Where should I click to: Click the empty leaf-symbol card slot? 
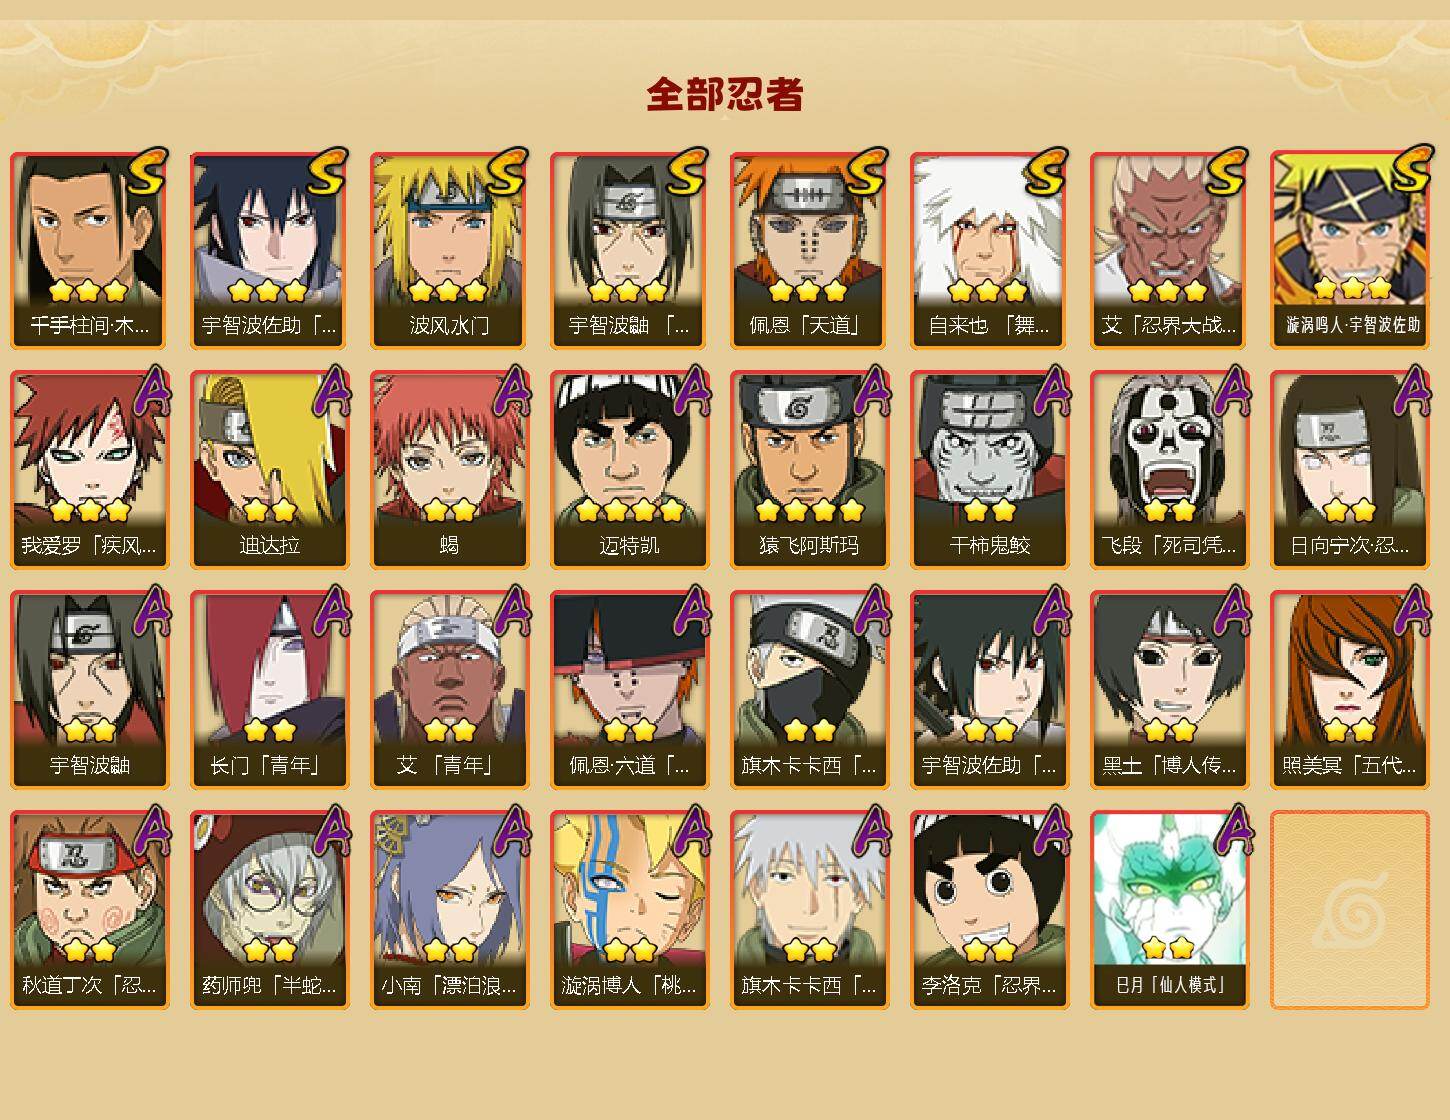tap(1349, 910)
